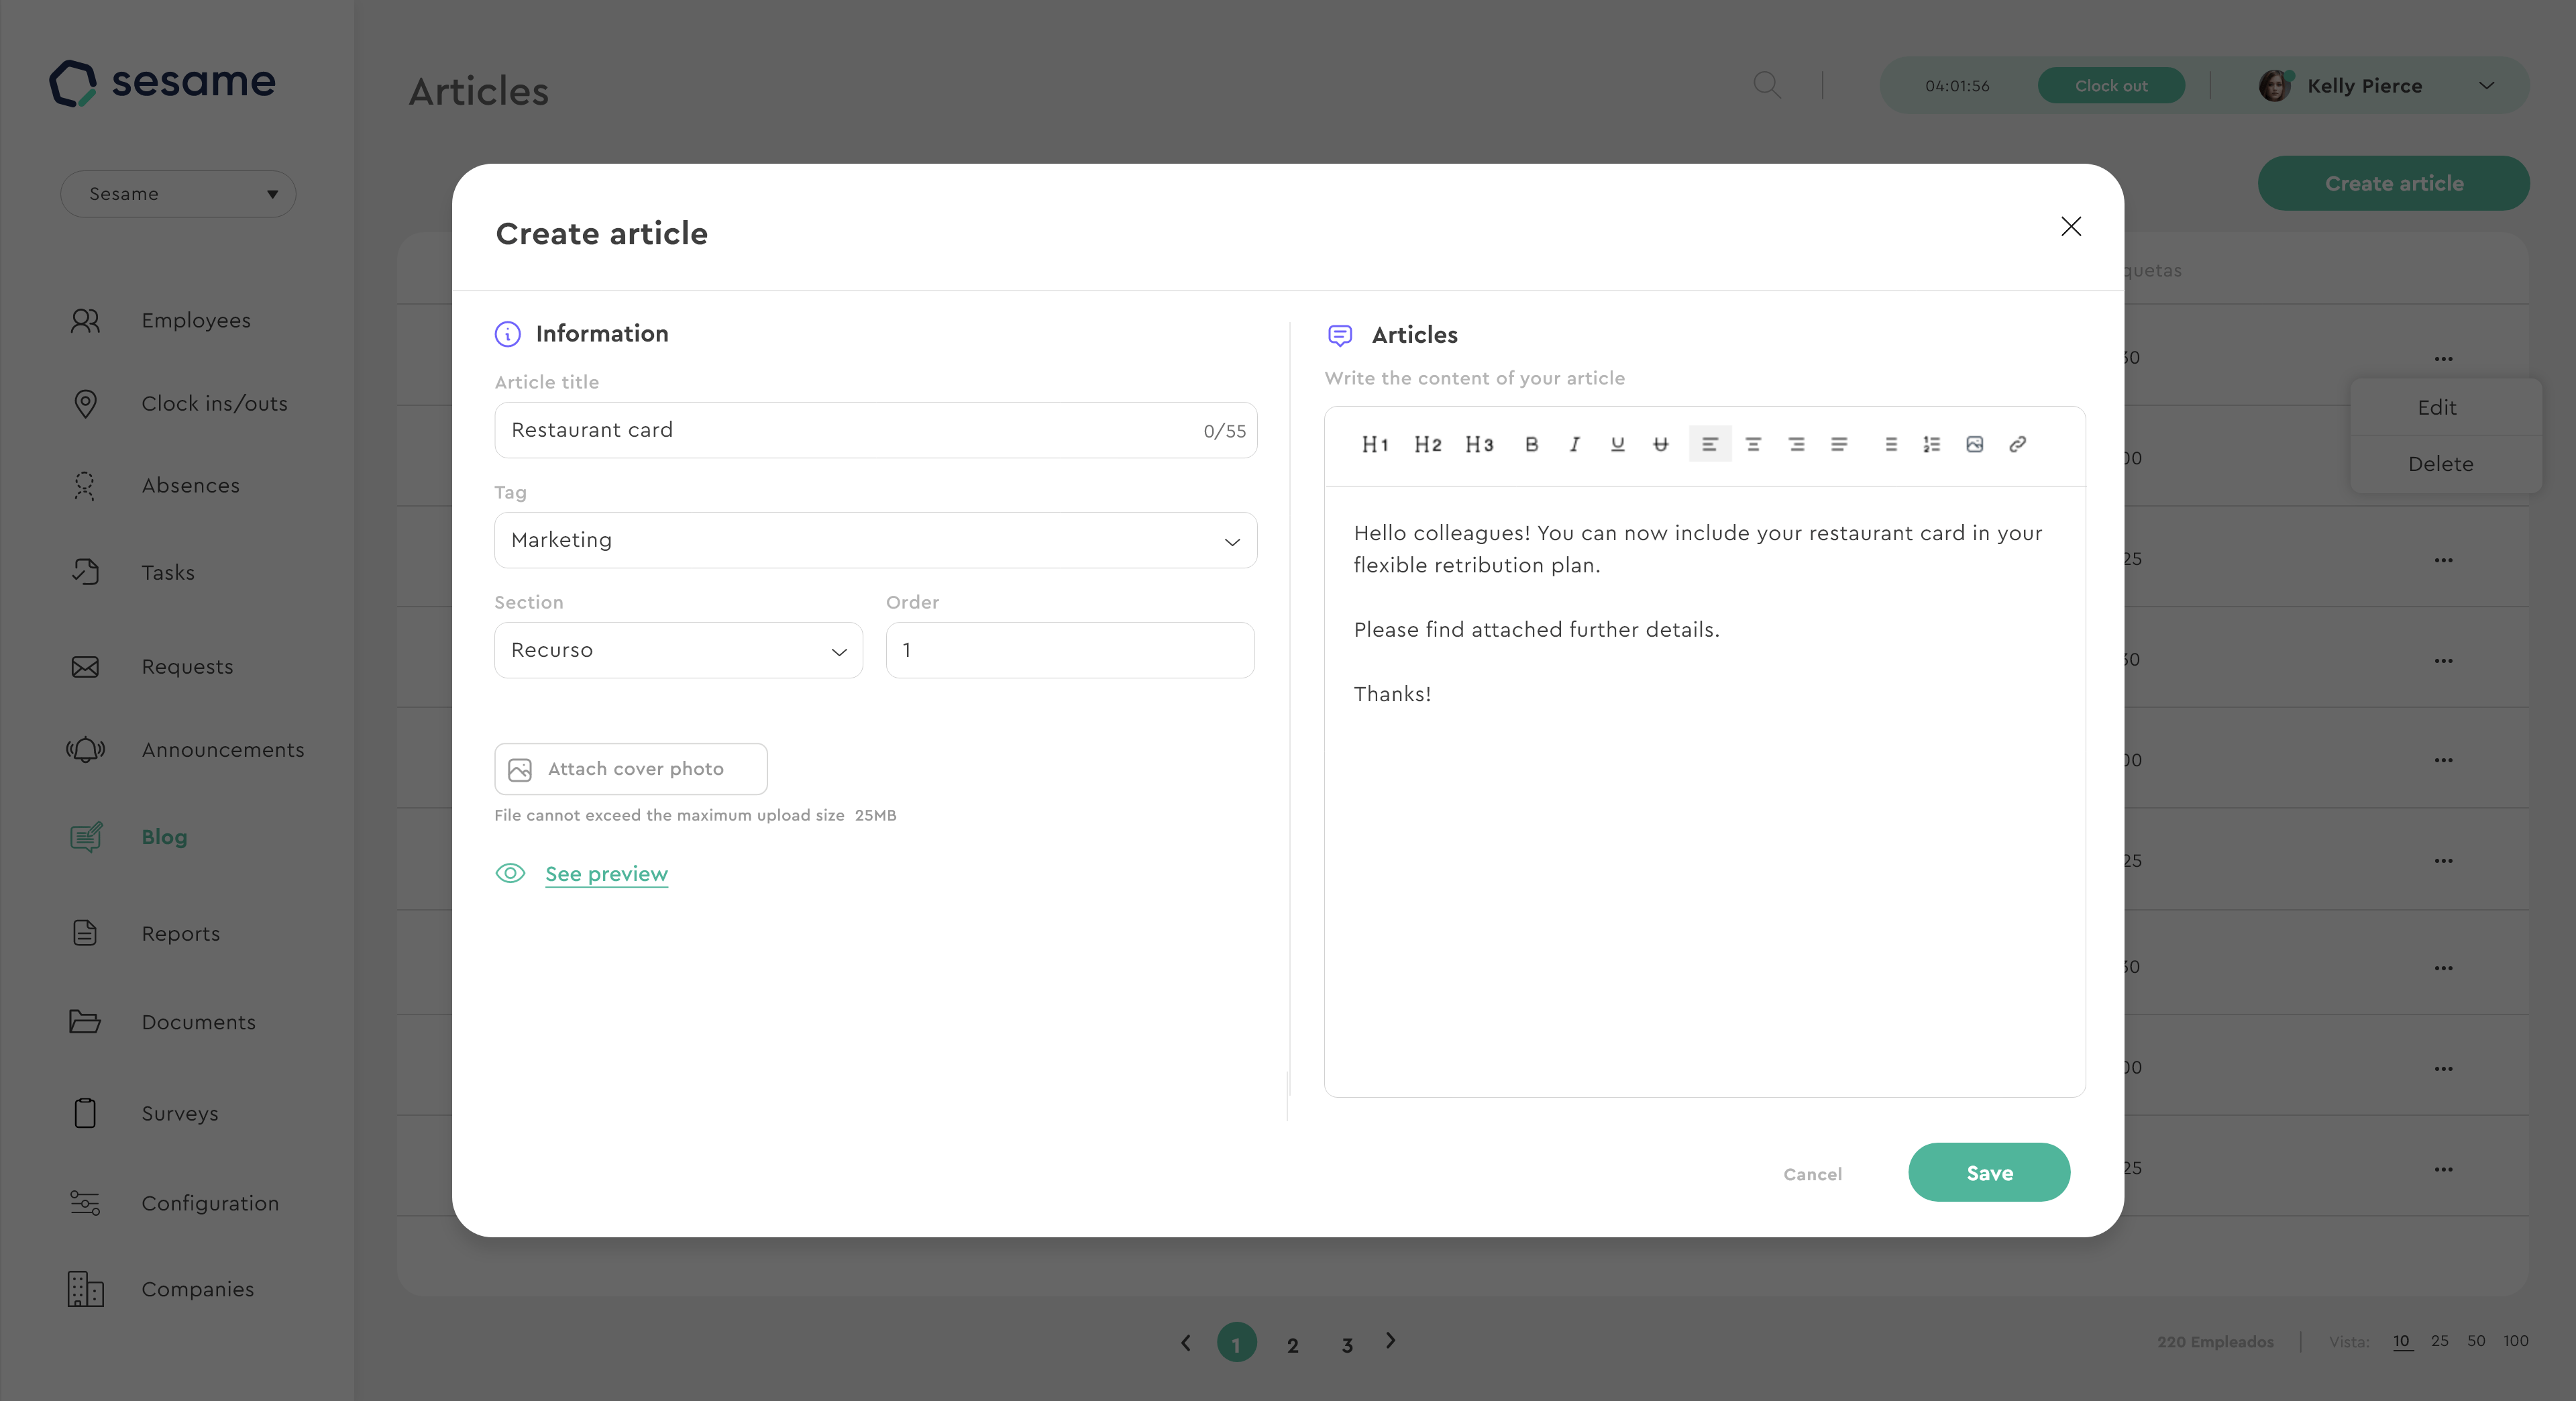Screen dimensions: 2576x1401
Task: Toggle italic formatting in the article editor
Action: tap(1574, 444)
